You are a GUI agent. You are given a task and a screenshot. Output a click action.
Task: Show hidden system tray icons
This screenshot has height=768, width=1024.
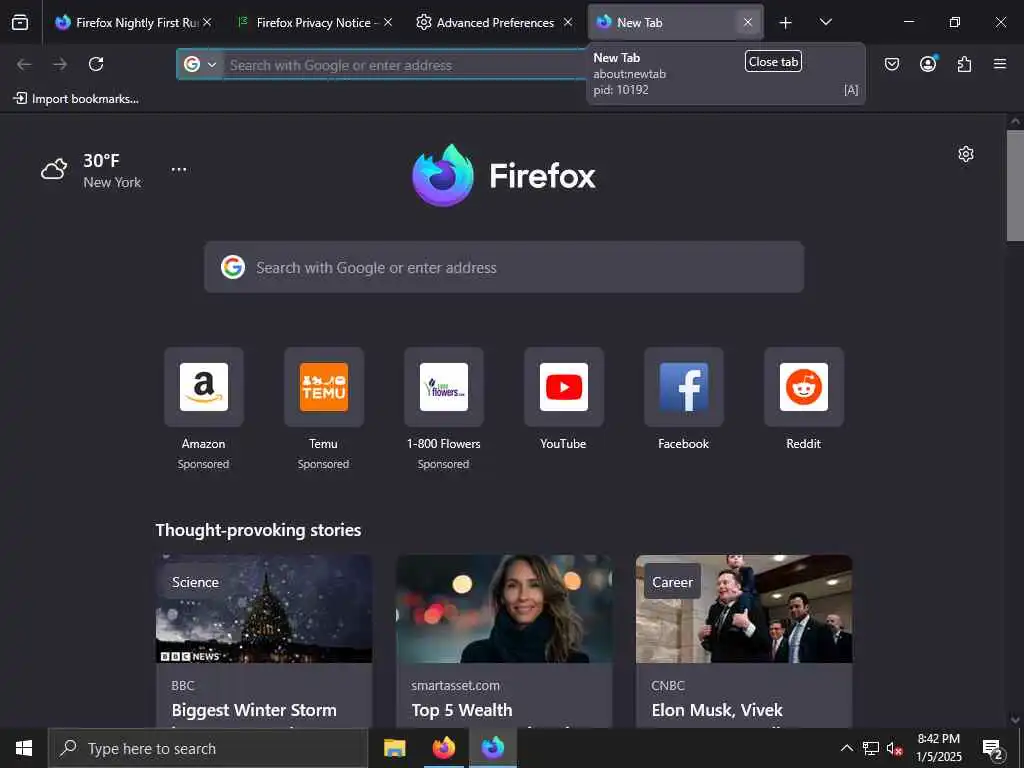(846, 749)
